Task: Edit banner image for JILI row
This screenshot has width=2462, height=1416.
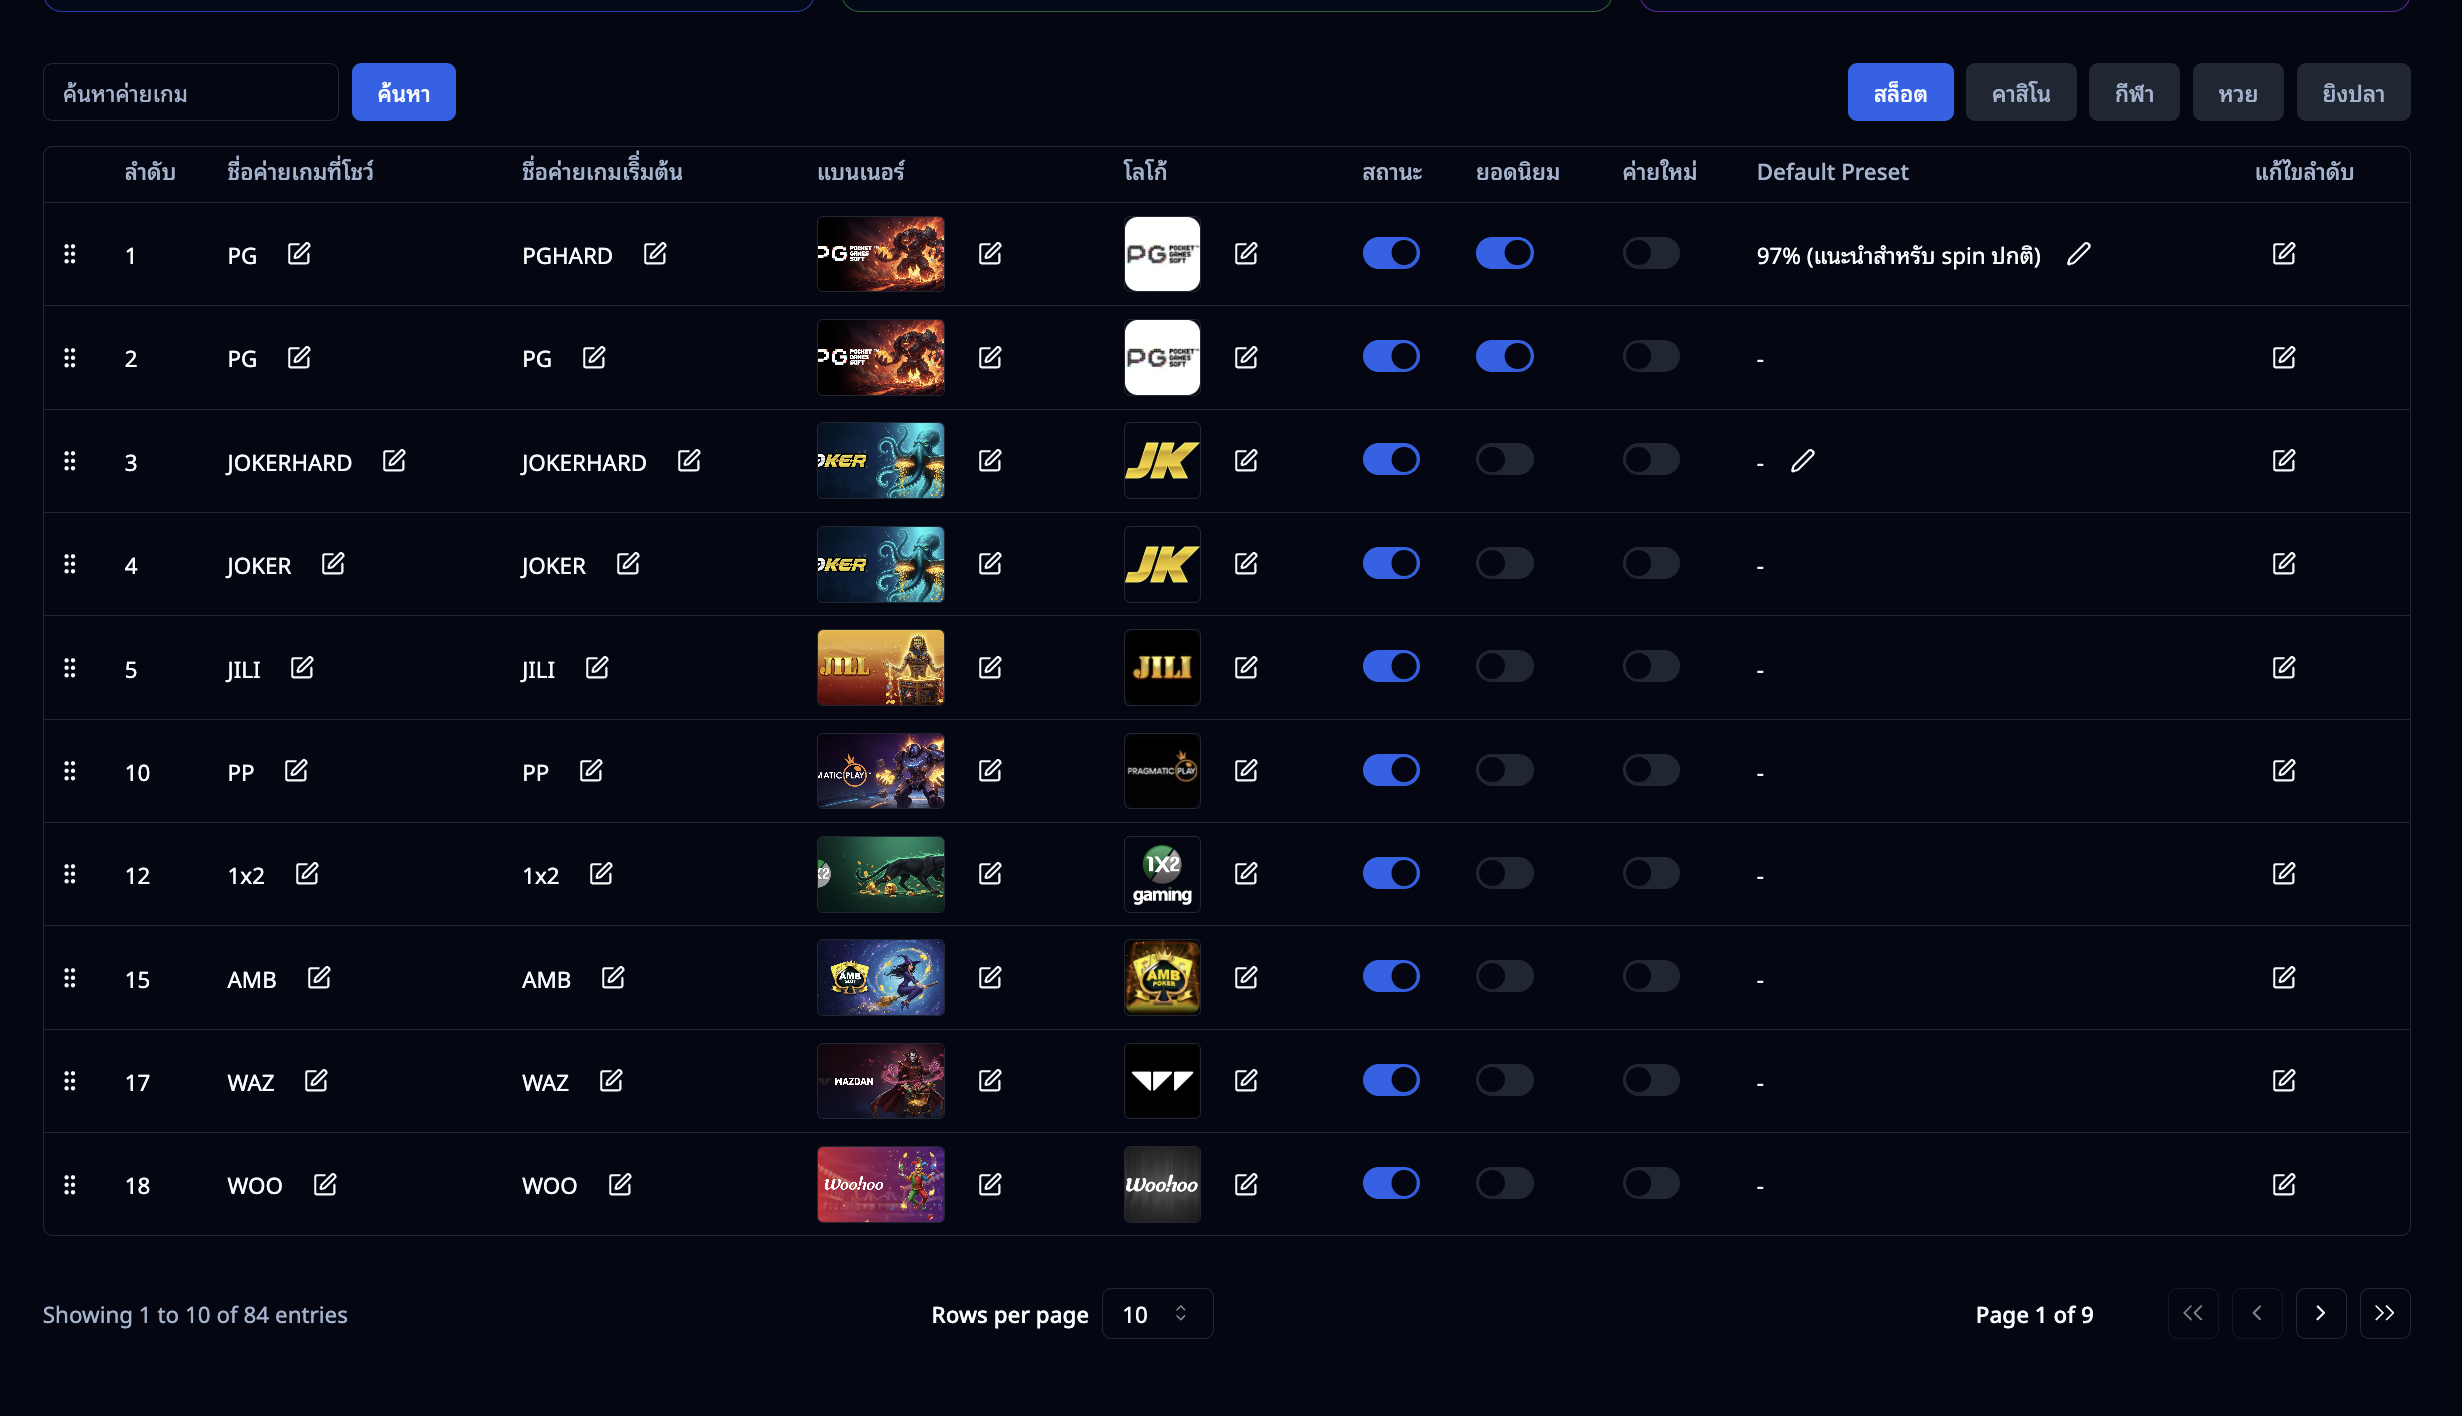Action: (x=990, y=668)
